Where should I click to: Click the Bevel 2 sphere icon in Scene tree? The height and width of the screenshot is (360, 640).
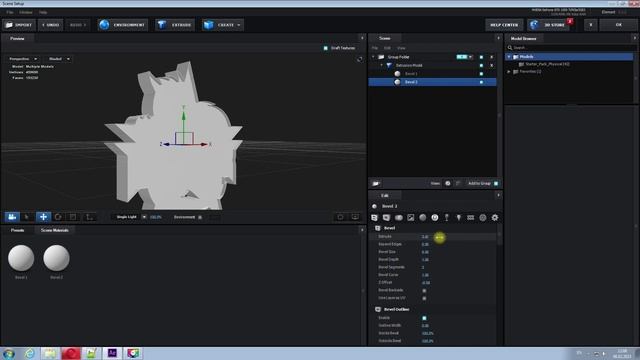click(397, 82)
